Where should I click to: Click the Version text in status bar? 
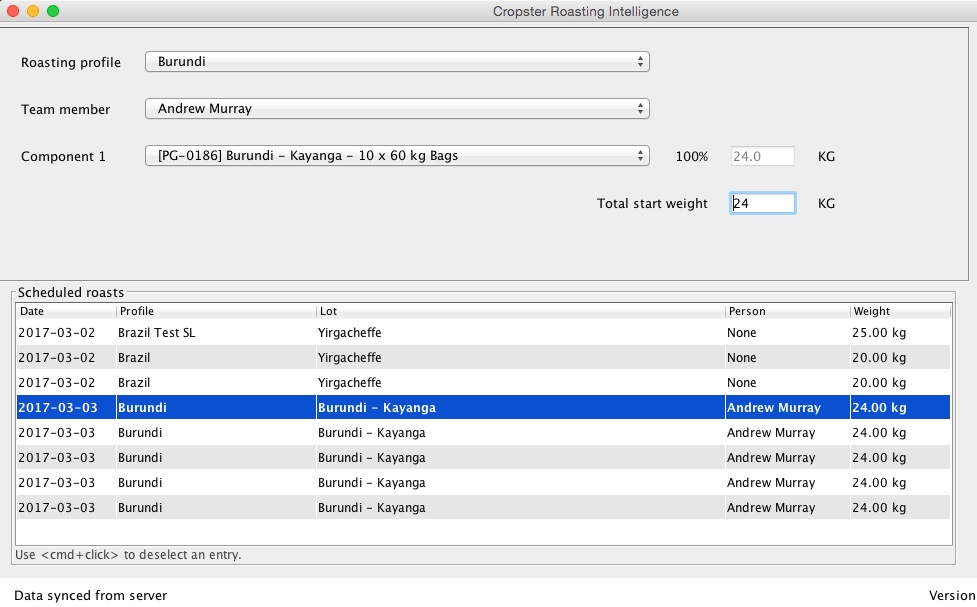[x=953, y=596]
